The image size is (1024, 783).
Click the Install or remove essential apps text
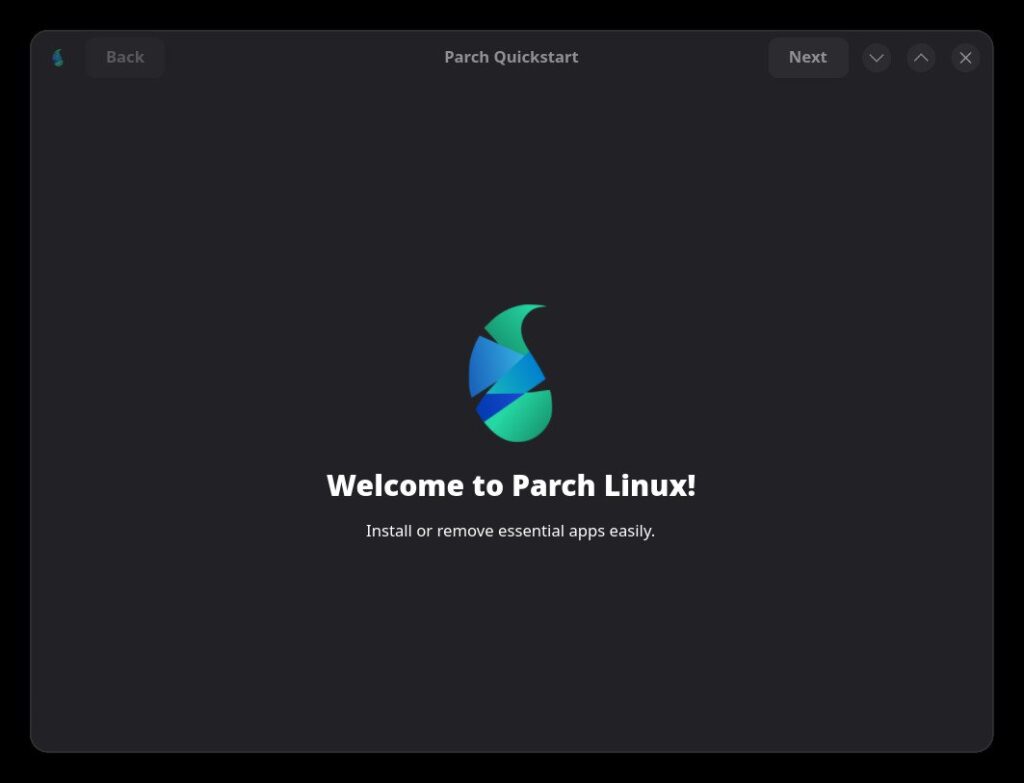pos(510,531)
